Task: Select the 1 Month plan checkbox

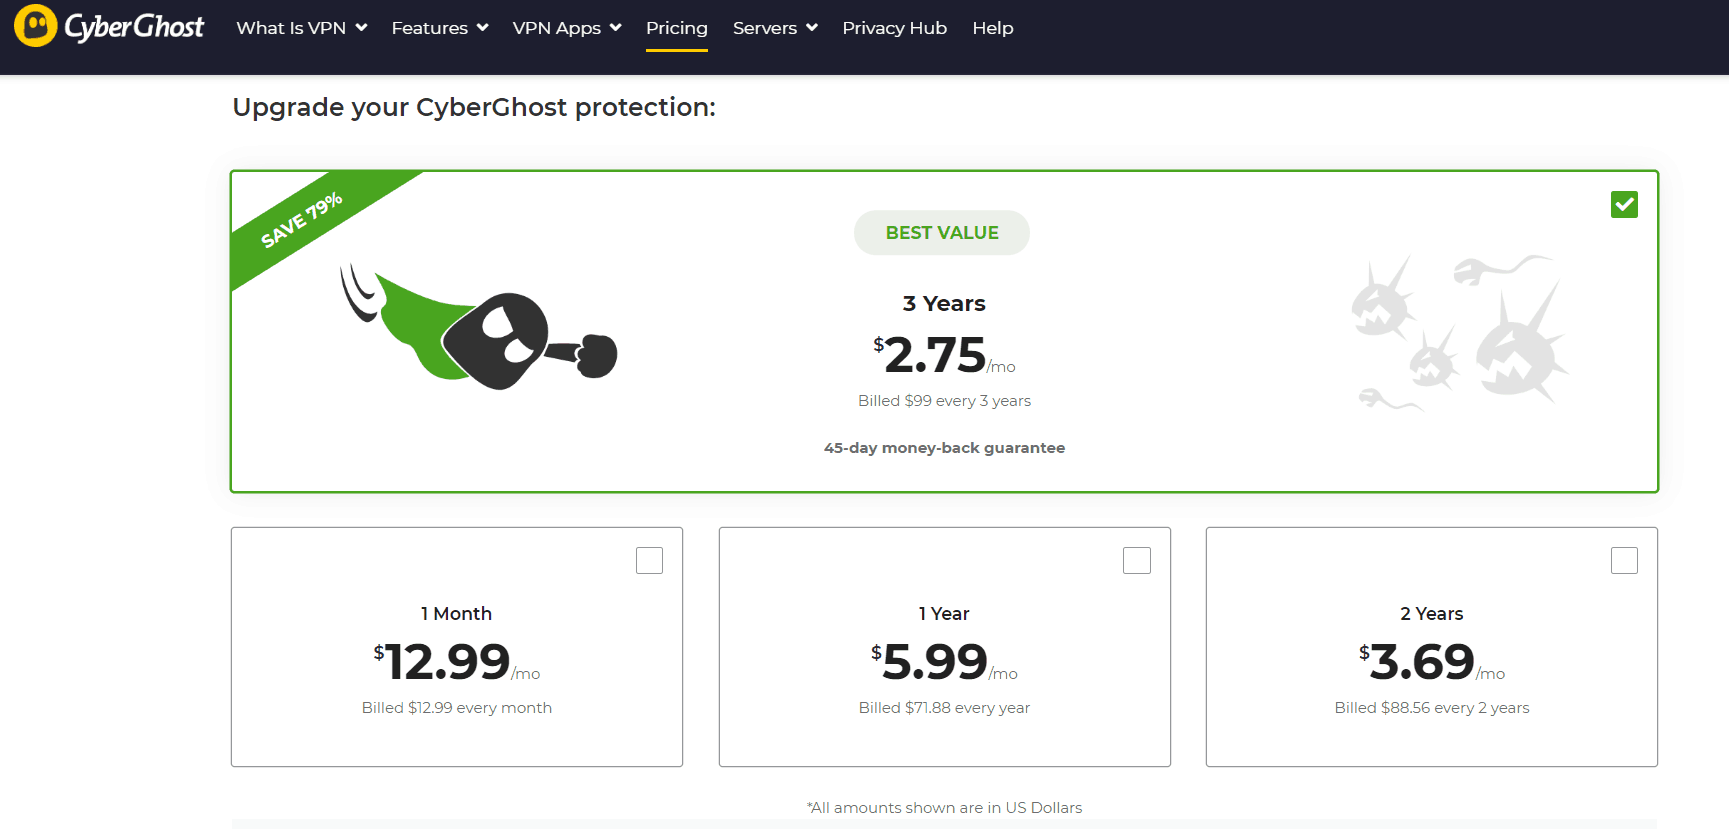Action: pos(649,560)
